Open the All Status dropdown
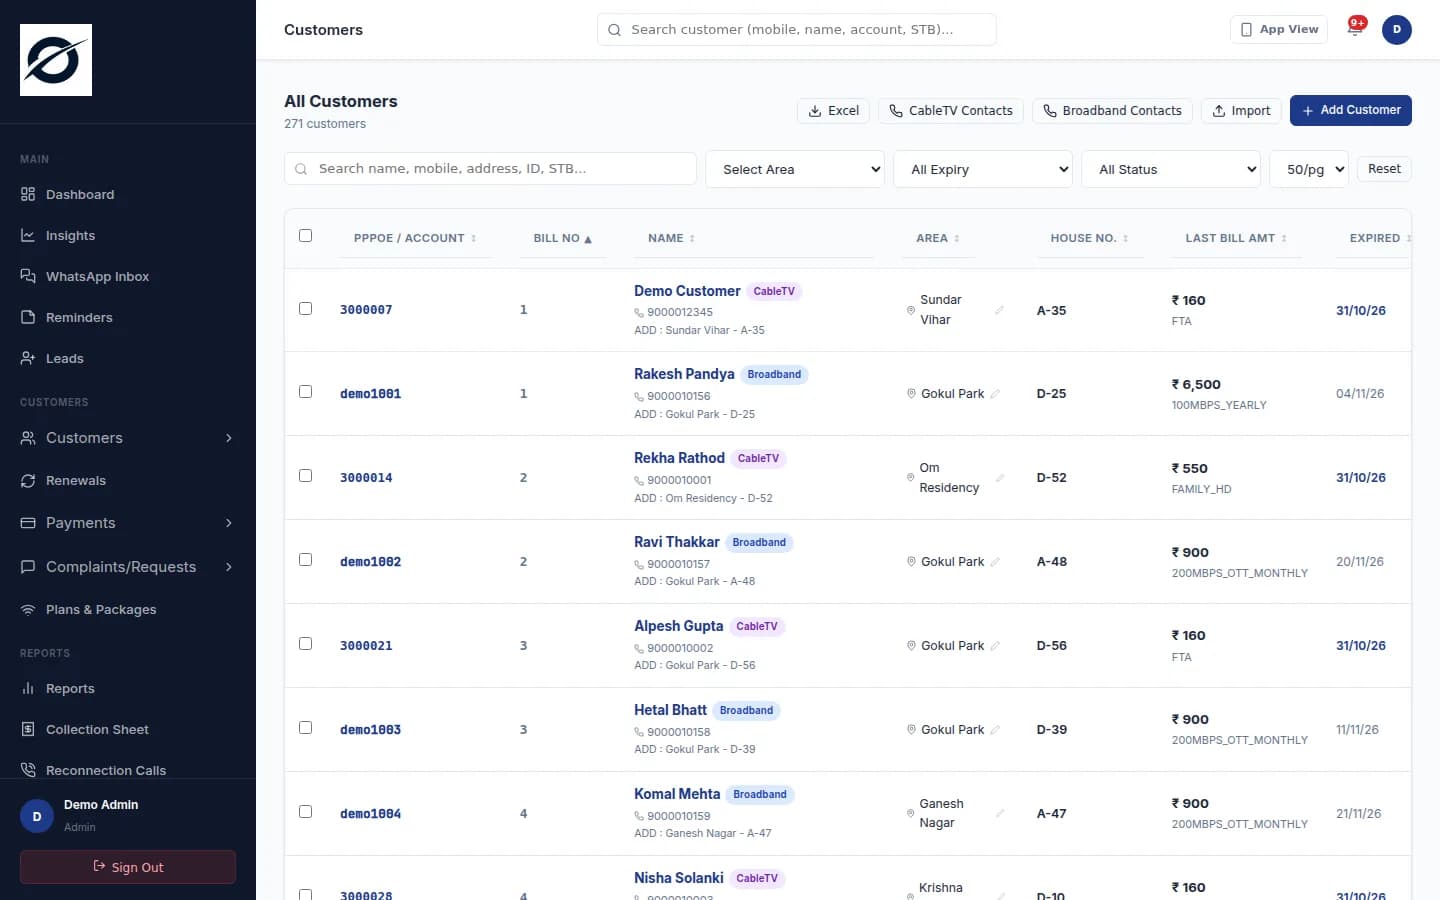The width and height of the screenshot is (1440, 900). pos(1171,169)
